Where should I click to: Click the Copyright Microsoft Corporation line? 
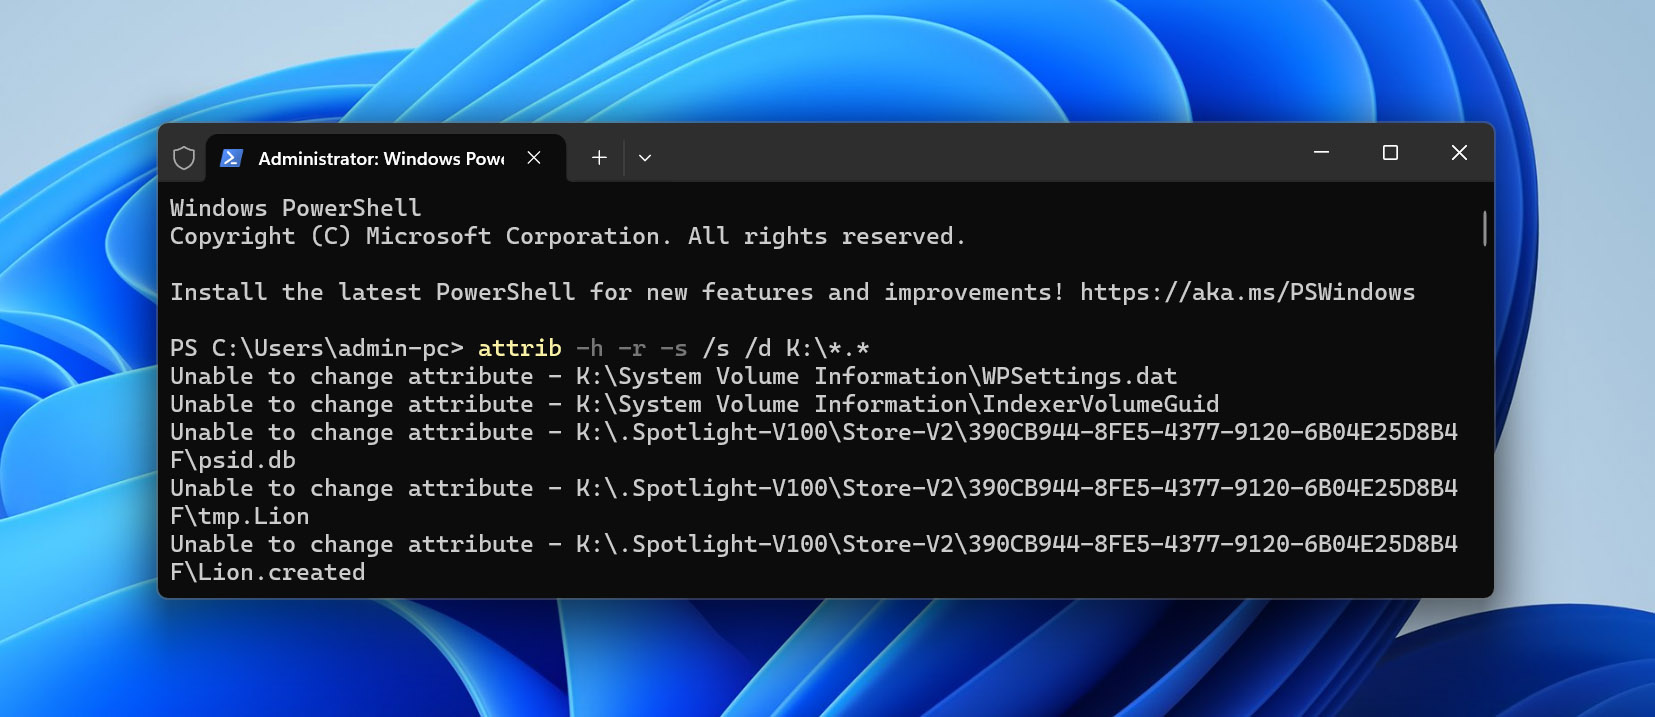(567, 236)
